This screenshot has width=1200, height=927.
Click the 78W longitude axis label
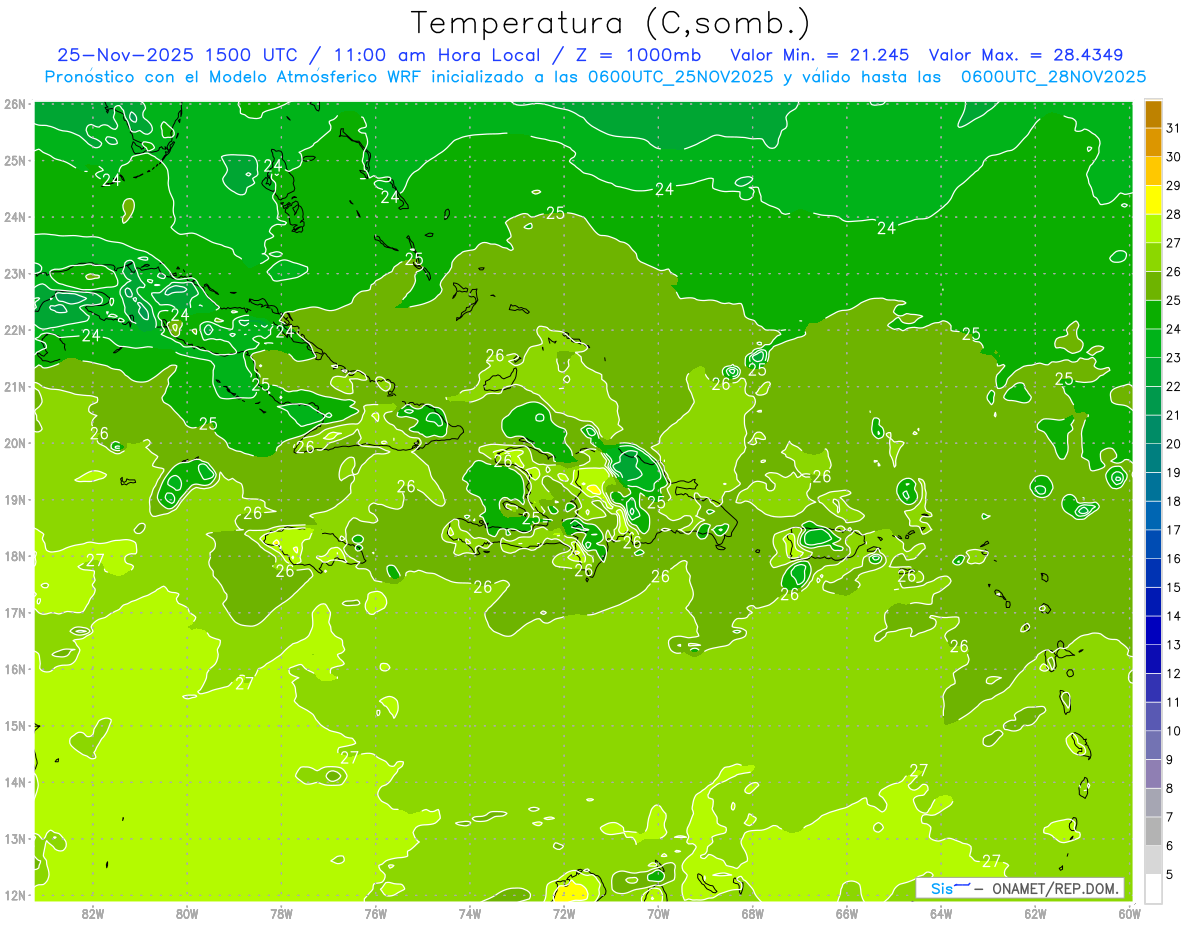(x=281, y=913)
